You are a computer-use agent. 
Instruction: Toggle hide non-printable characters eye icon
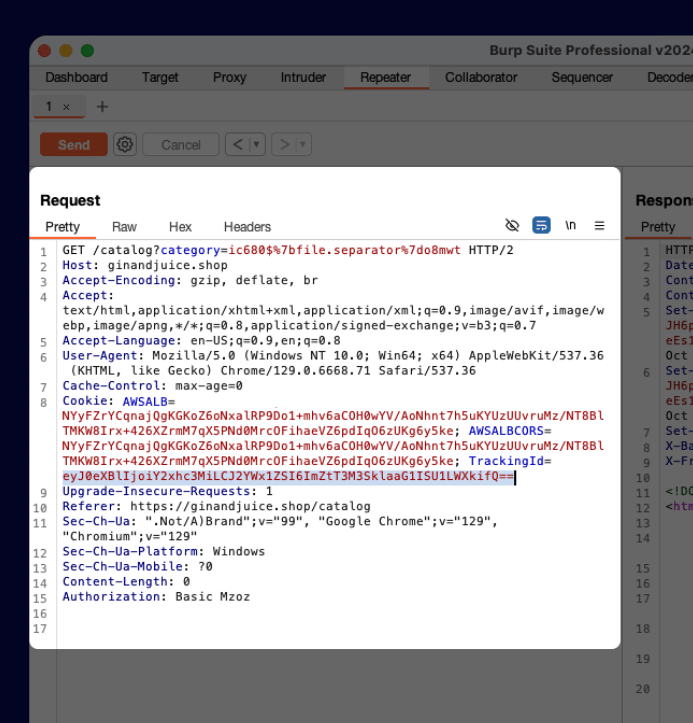[512, 225]
